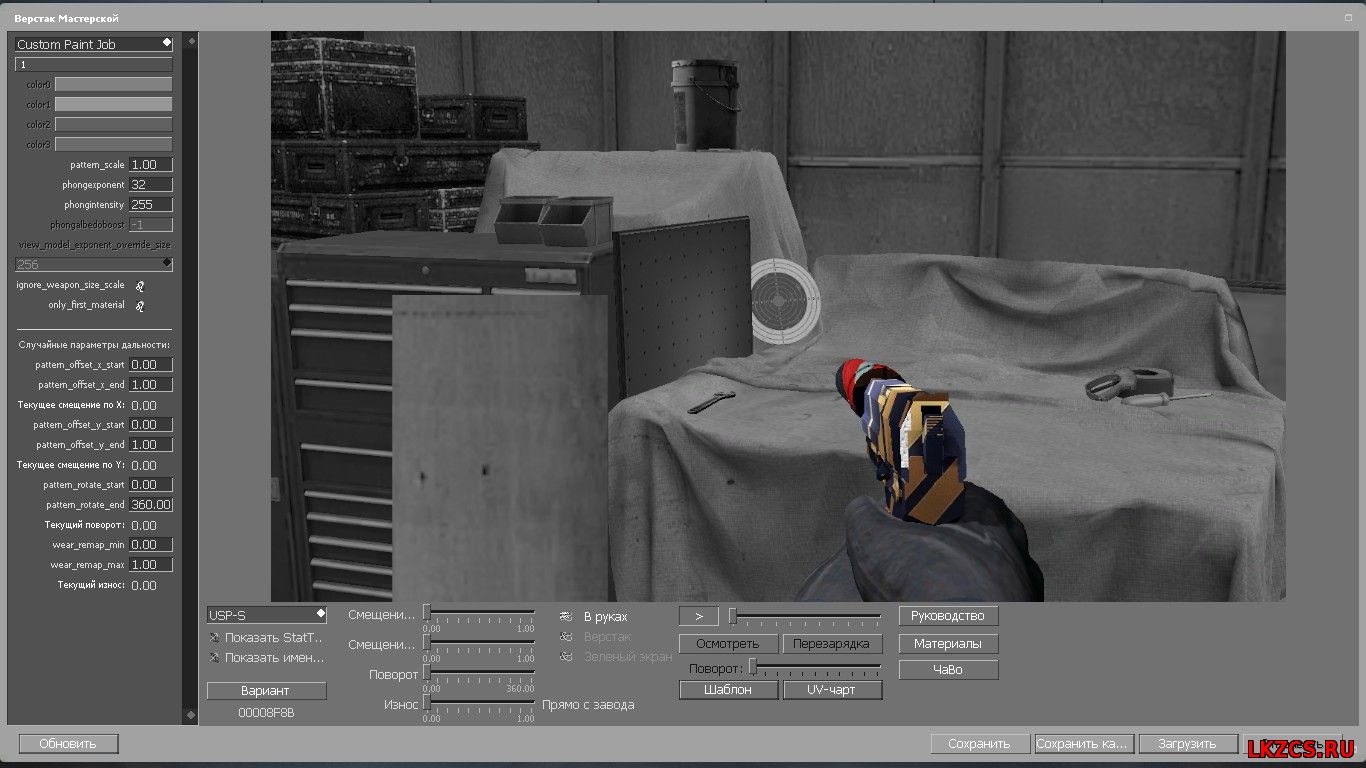1366x768 pixels.
Task: Click the Случайные параметры дальности heading
Action: (x=94, y=345)
